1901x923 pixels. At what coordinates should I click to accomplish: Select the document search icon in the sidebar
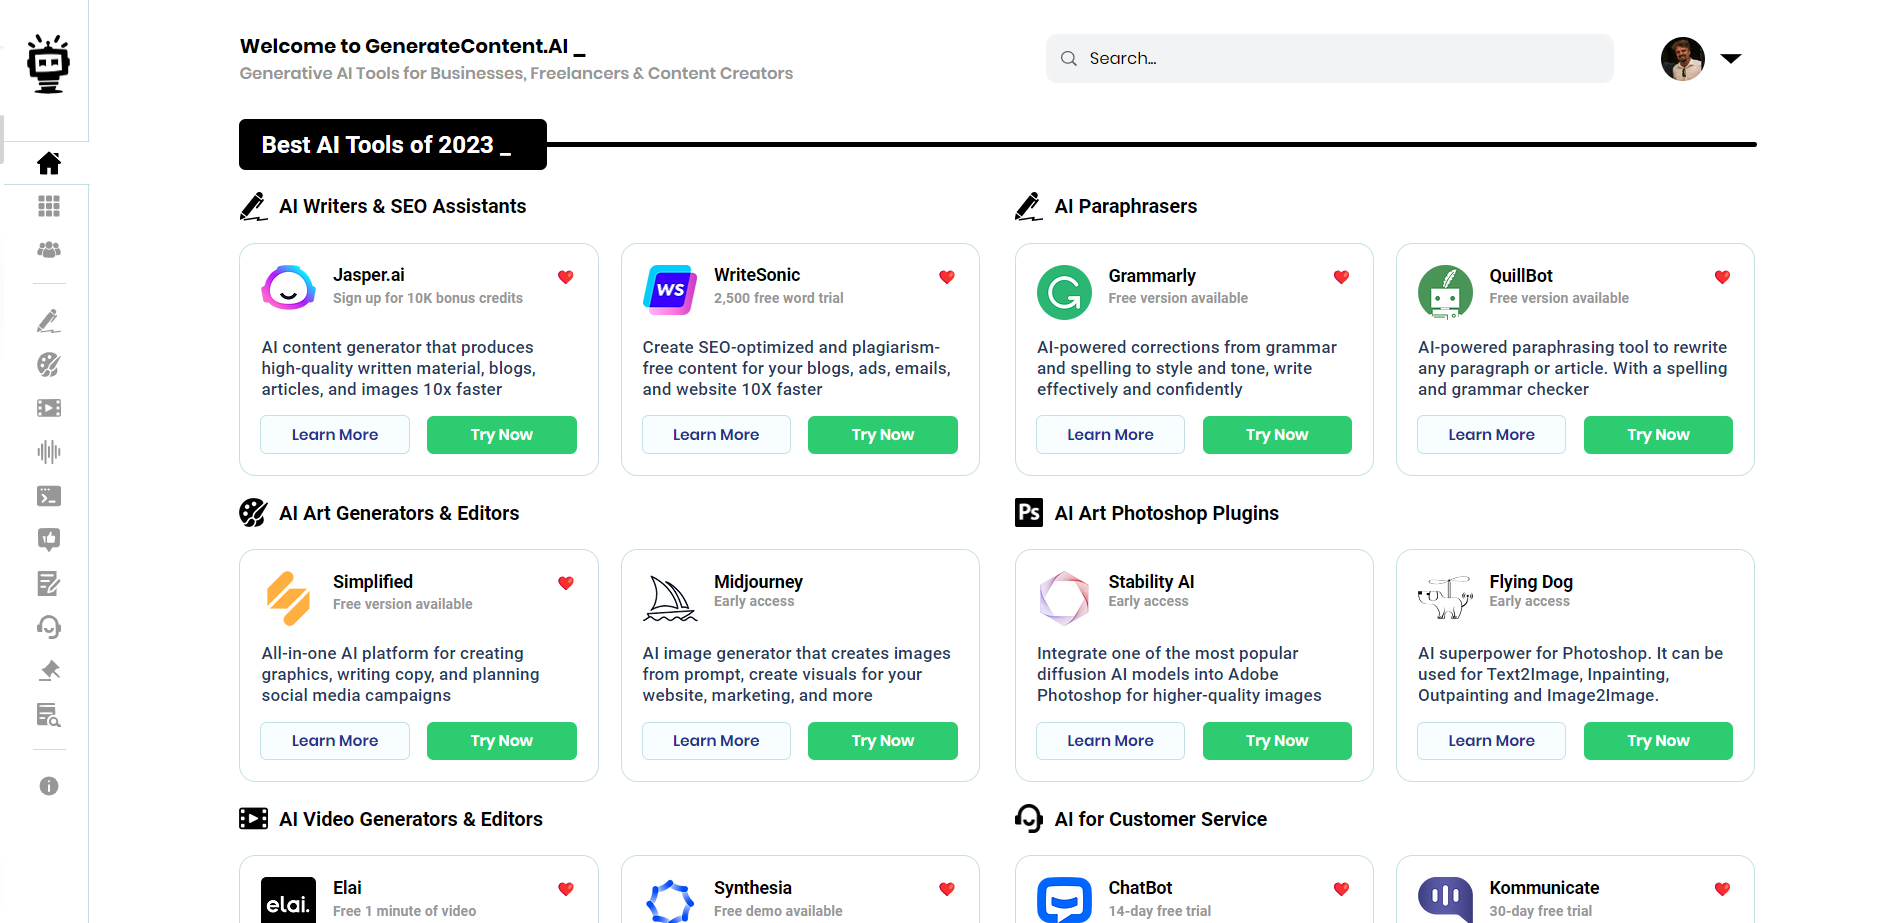click(49, 715)
